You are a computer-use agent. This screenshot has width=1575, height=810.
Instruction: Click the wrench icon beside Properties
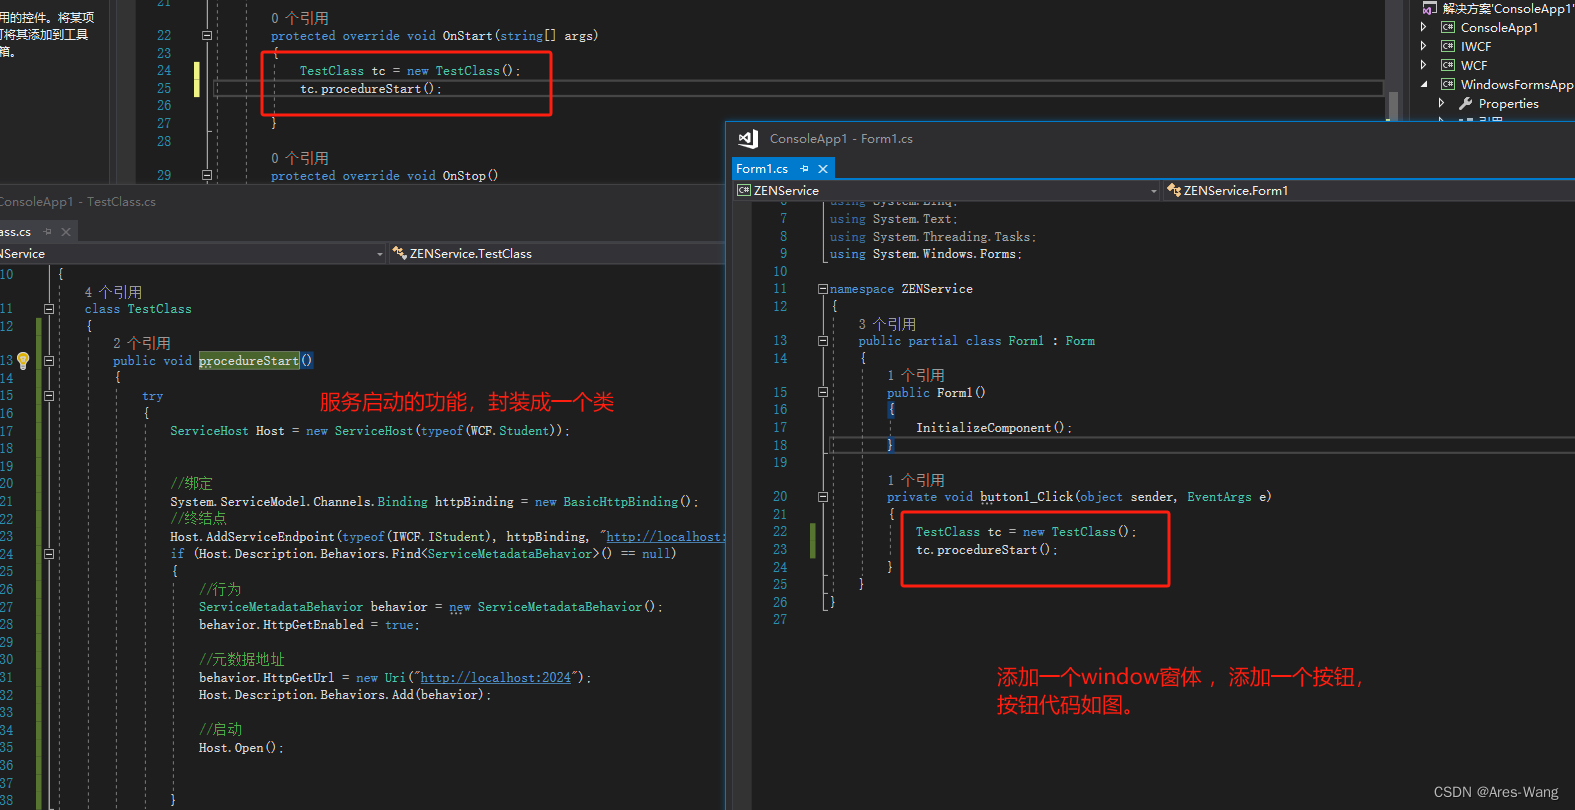tap(1465, 103)
